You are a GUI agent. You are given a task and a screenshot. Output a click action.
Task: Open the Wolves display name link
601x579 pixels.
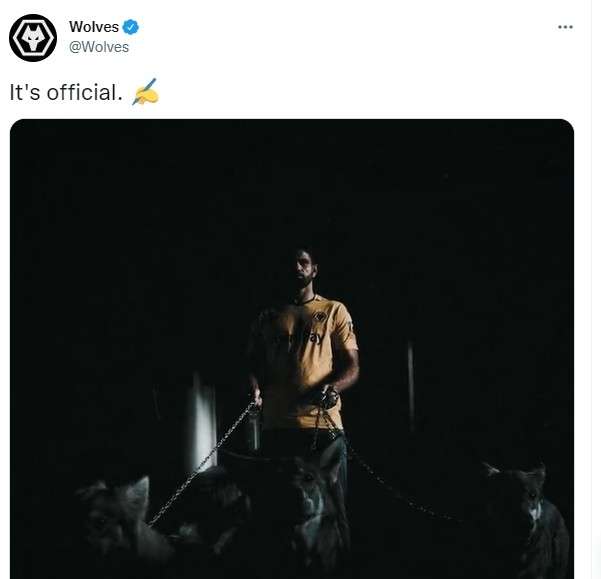pos(94,27)
